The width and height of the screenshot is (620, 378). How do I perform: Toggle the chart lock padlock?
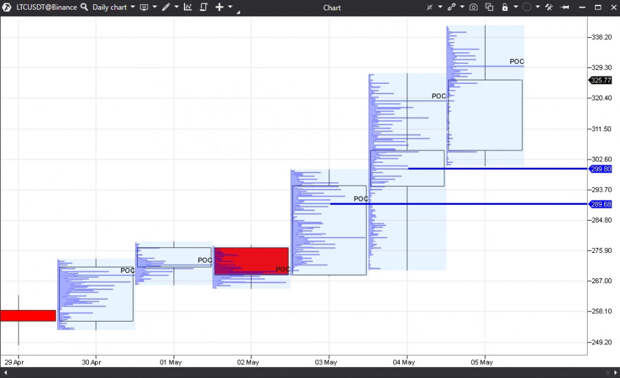[505, 7]
